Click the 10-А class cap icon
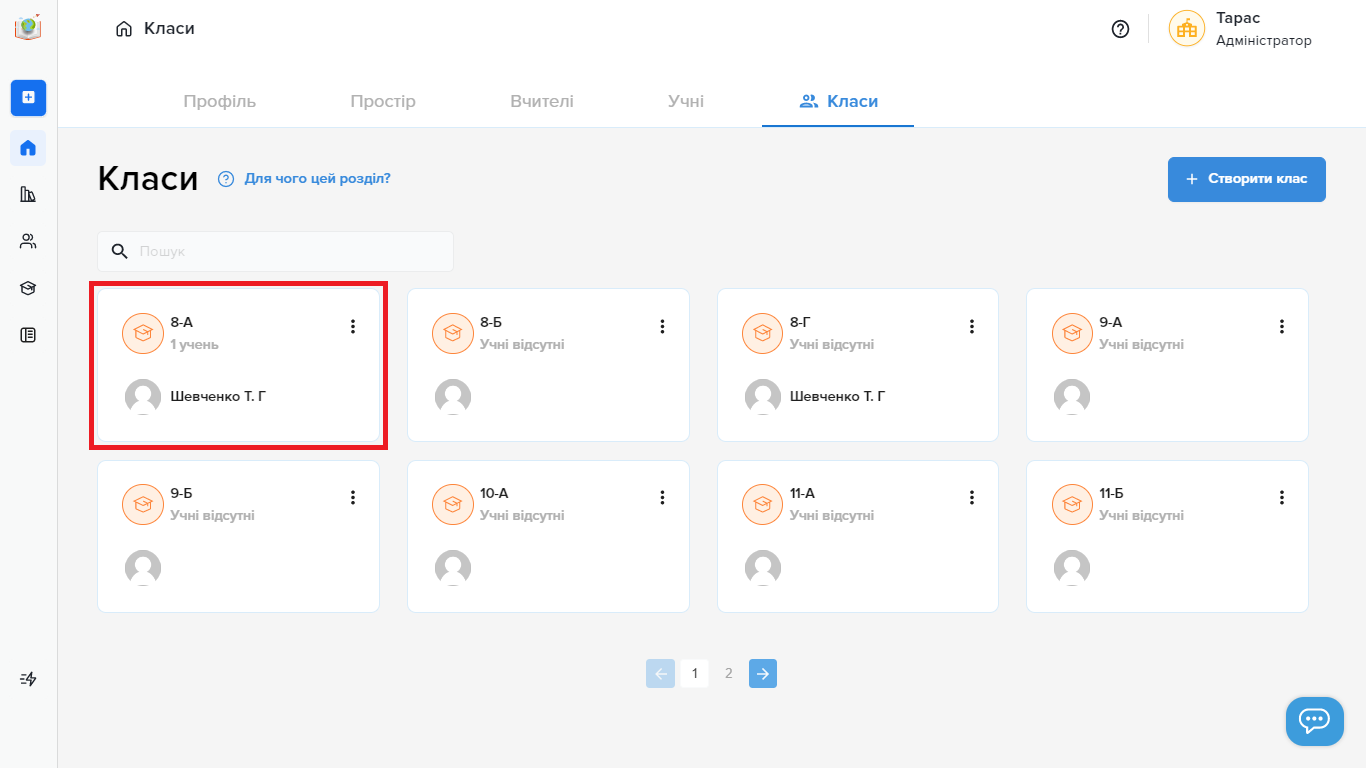Viewport: 1366px width, 768px height. (x=453, y=504)
